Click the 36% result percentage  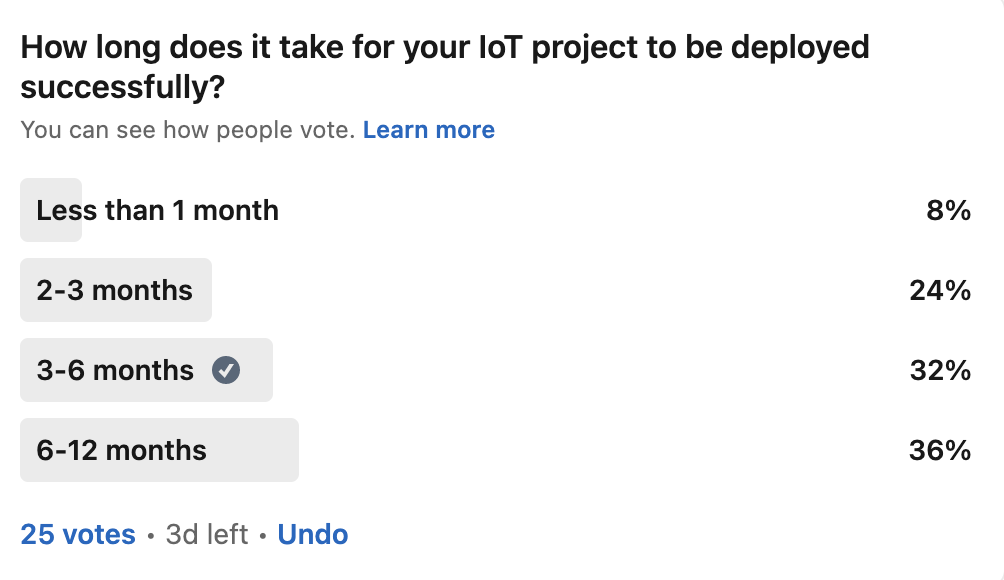[x=940, y=451]
